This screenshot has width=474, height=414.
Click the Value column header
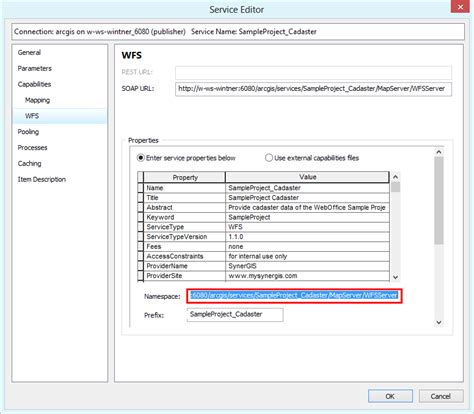click(307, 177)
